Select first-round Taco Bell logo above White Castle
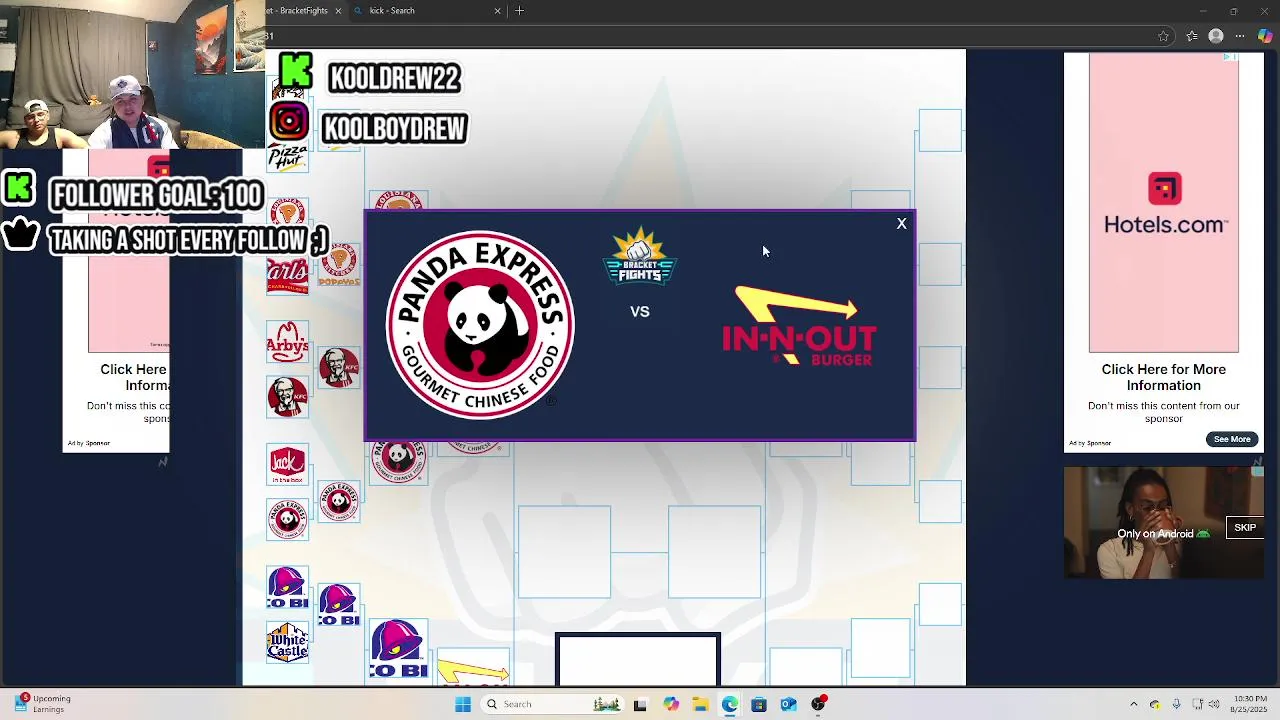The width and height of the screenshot is (1280, 720). click(x=287, y=587)
